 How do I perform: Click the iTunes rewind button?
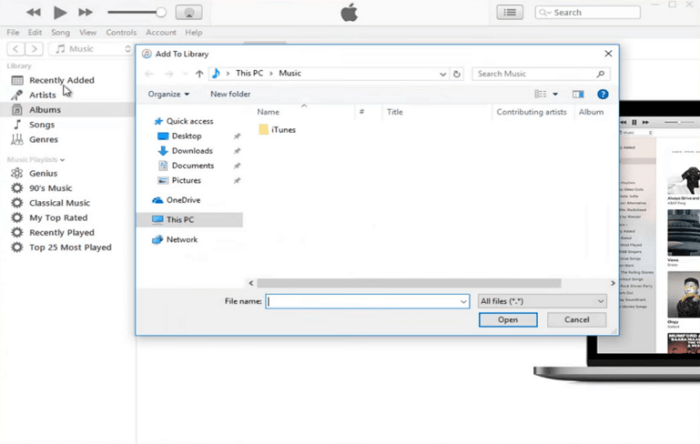(x=33, y=12)
